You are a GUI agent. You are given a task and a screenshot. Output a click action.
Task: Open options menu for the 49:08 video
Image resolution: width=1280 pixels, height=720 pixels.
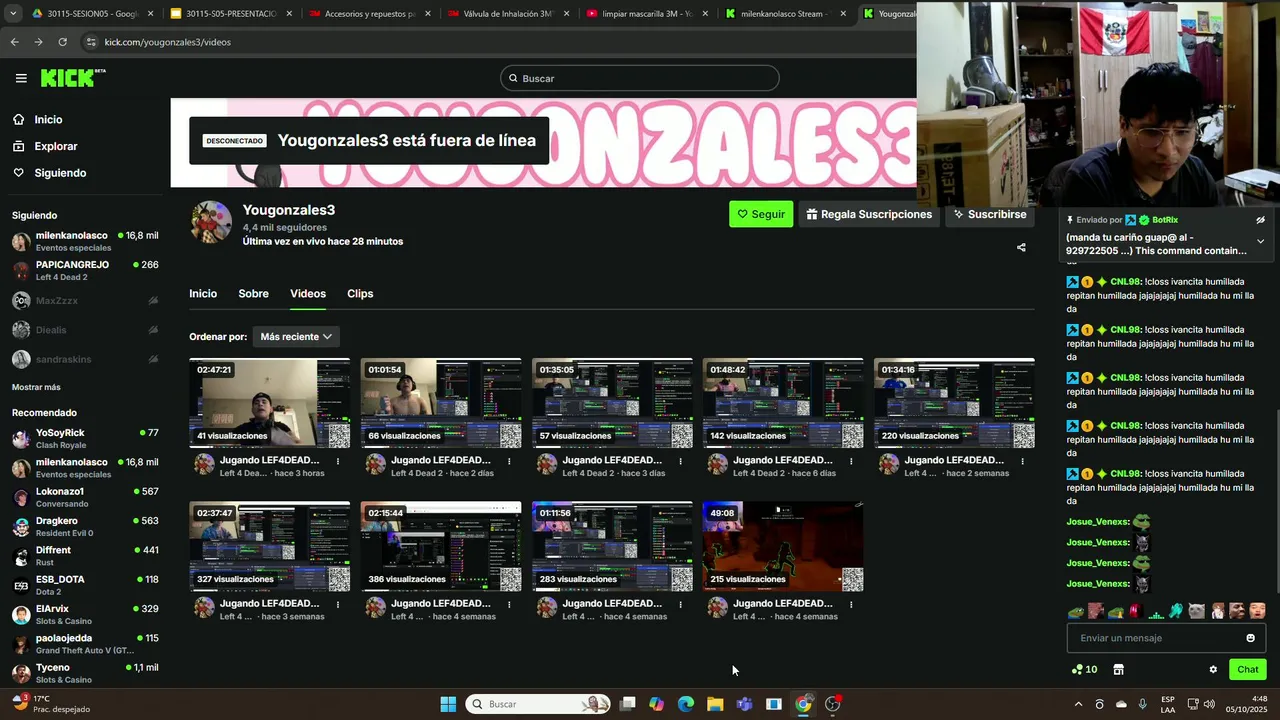click(851, 604)
